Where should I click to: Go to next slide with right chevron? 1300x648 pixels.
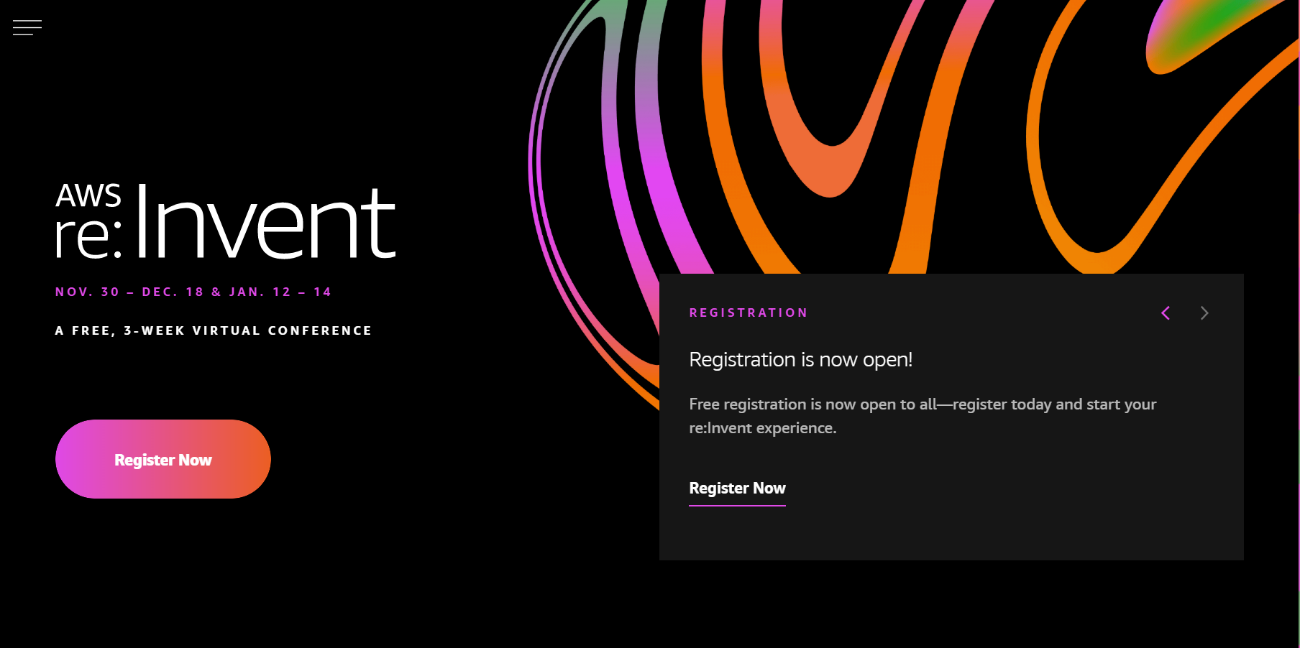(x=1204, y=313)
